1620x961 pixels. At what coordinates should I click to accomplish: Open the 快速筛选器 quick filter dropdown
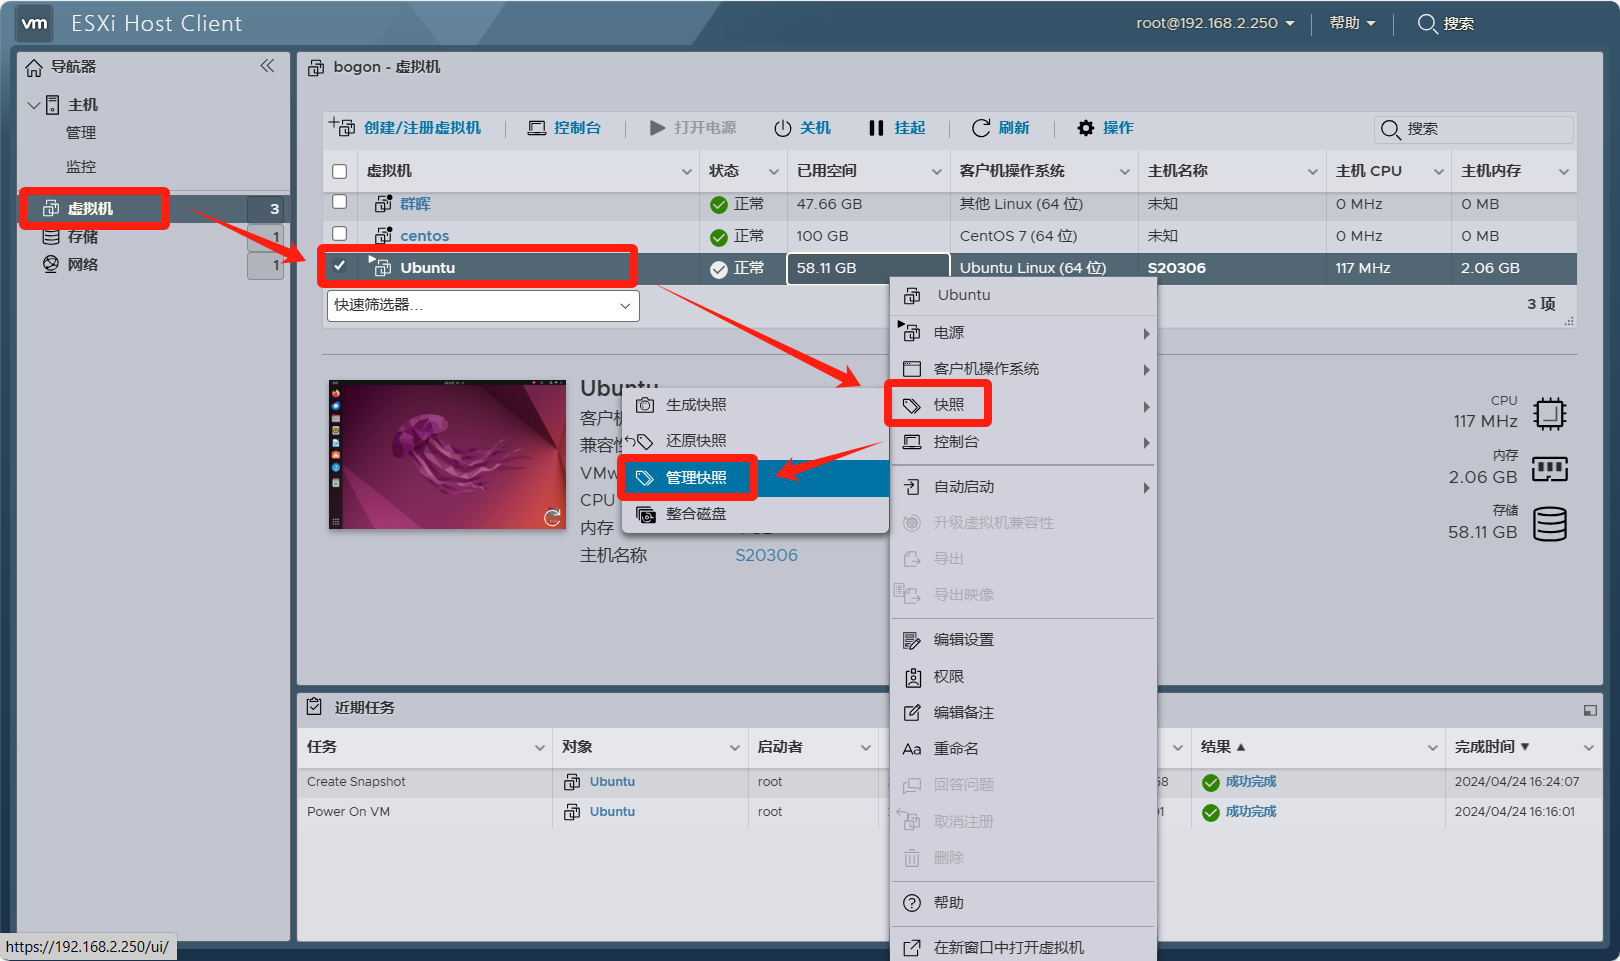[483, 306]
